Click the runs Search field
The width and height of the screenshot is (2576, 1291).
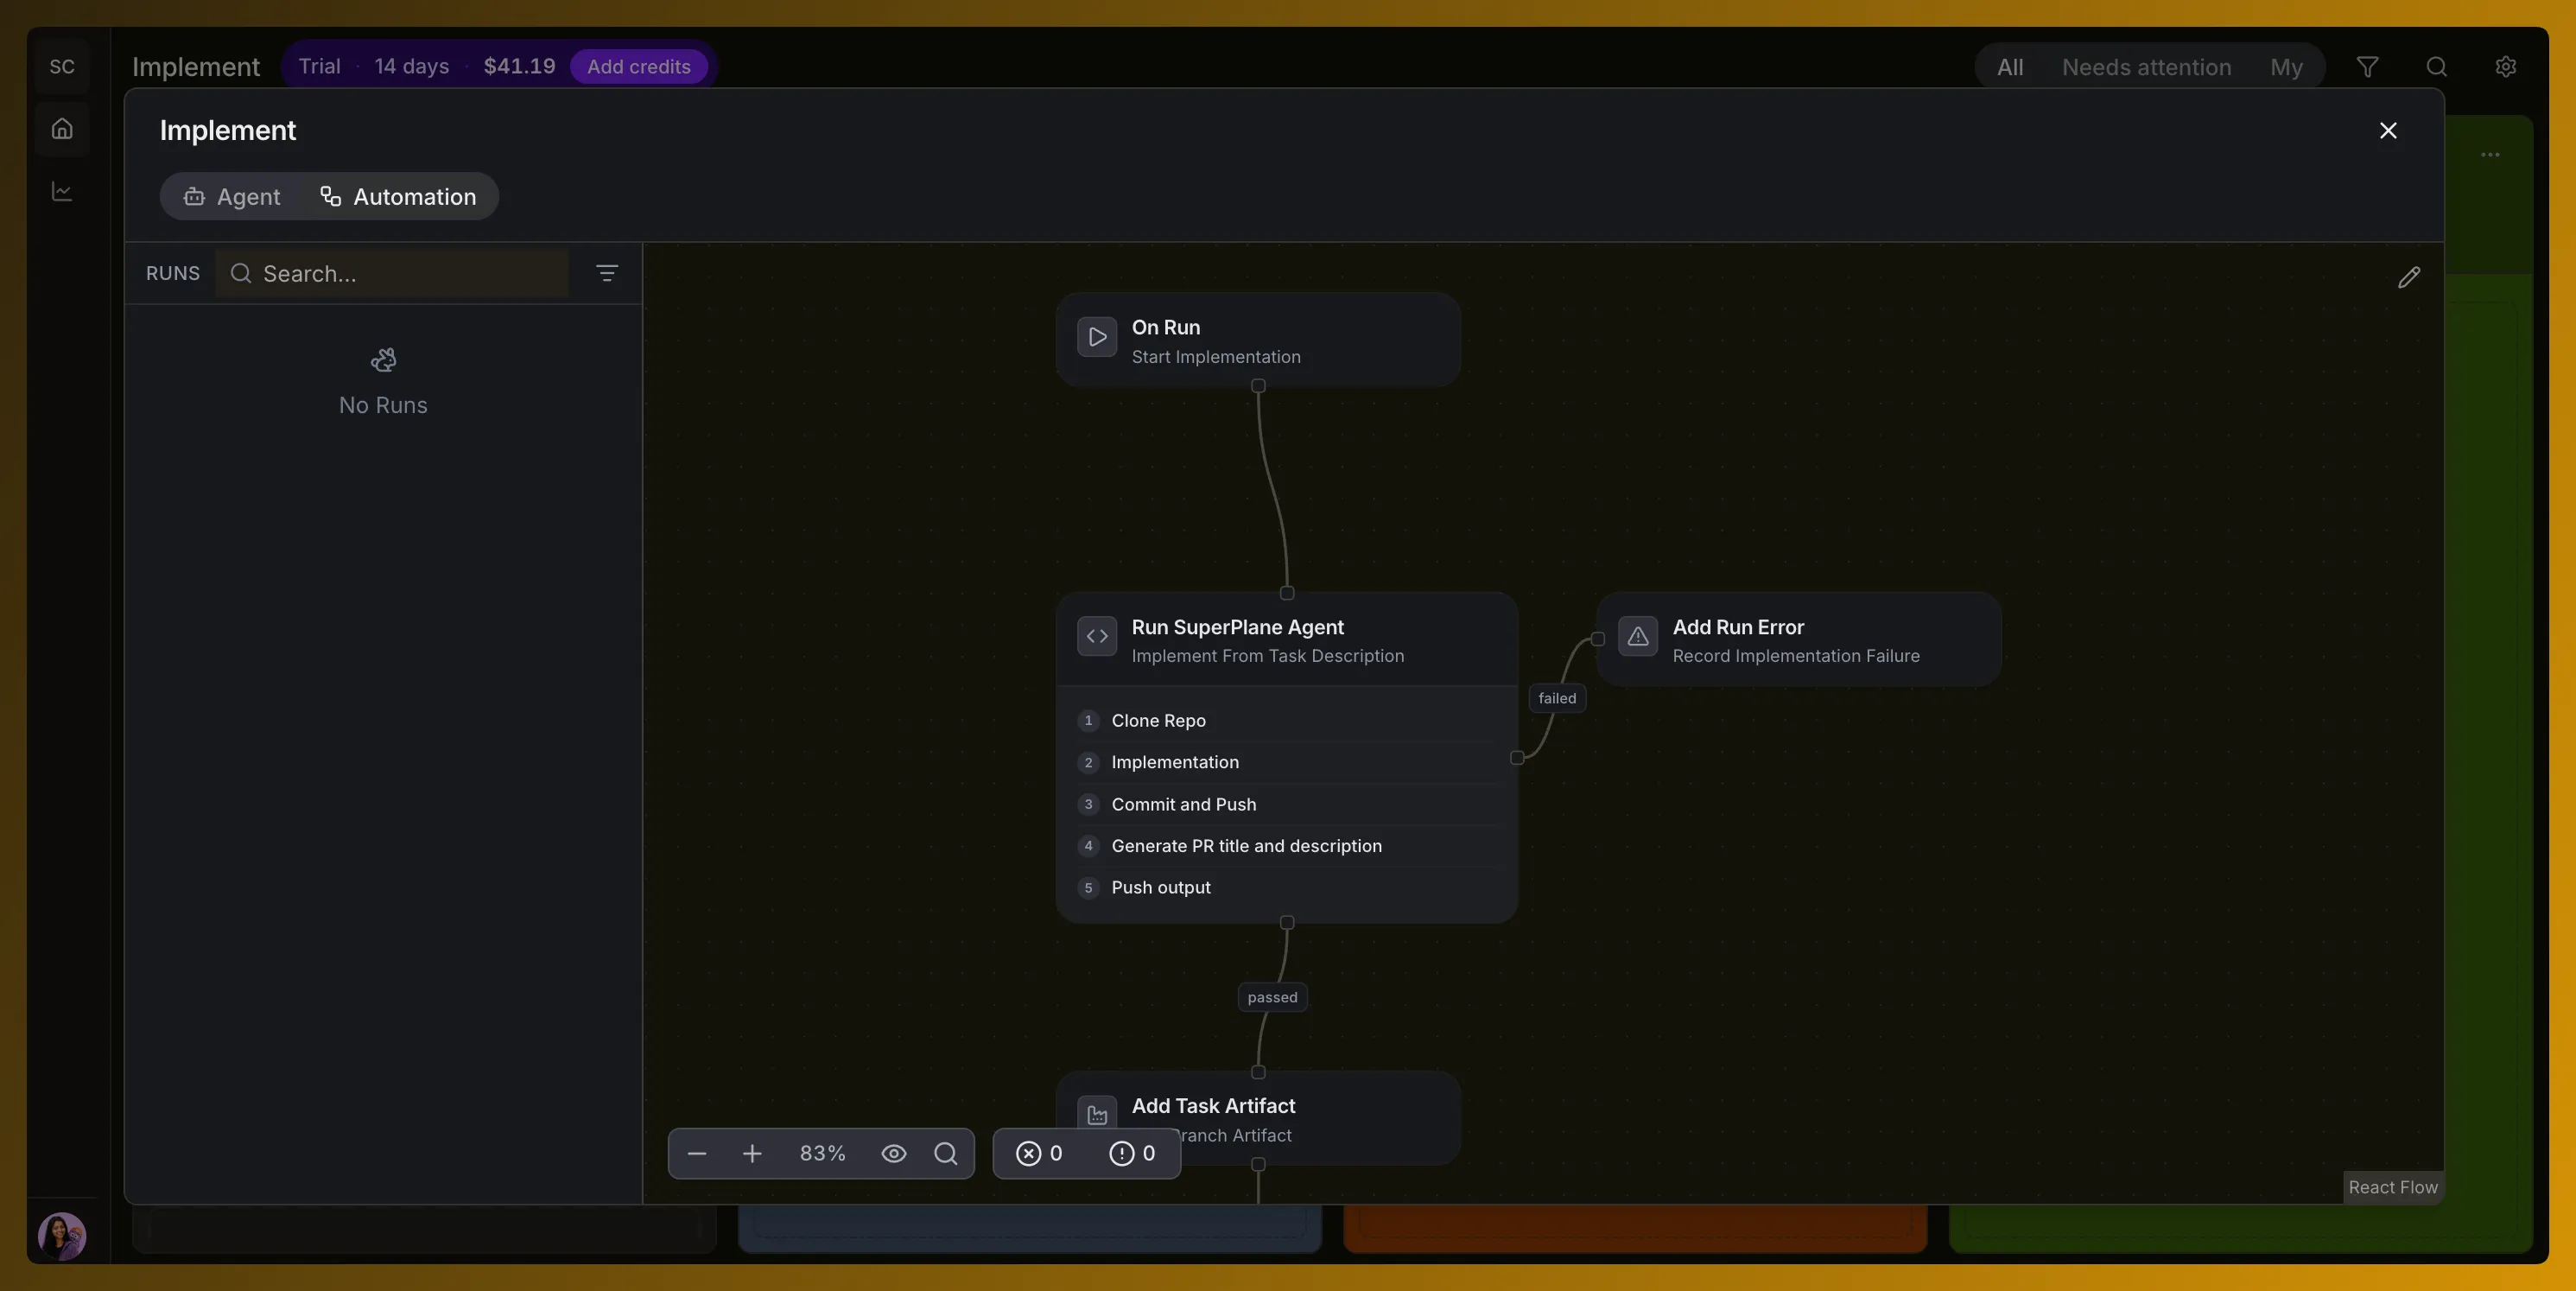point(392,274)
